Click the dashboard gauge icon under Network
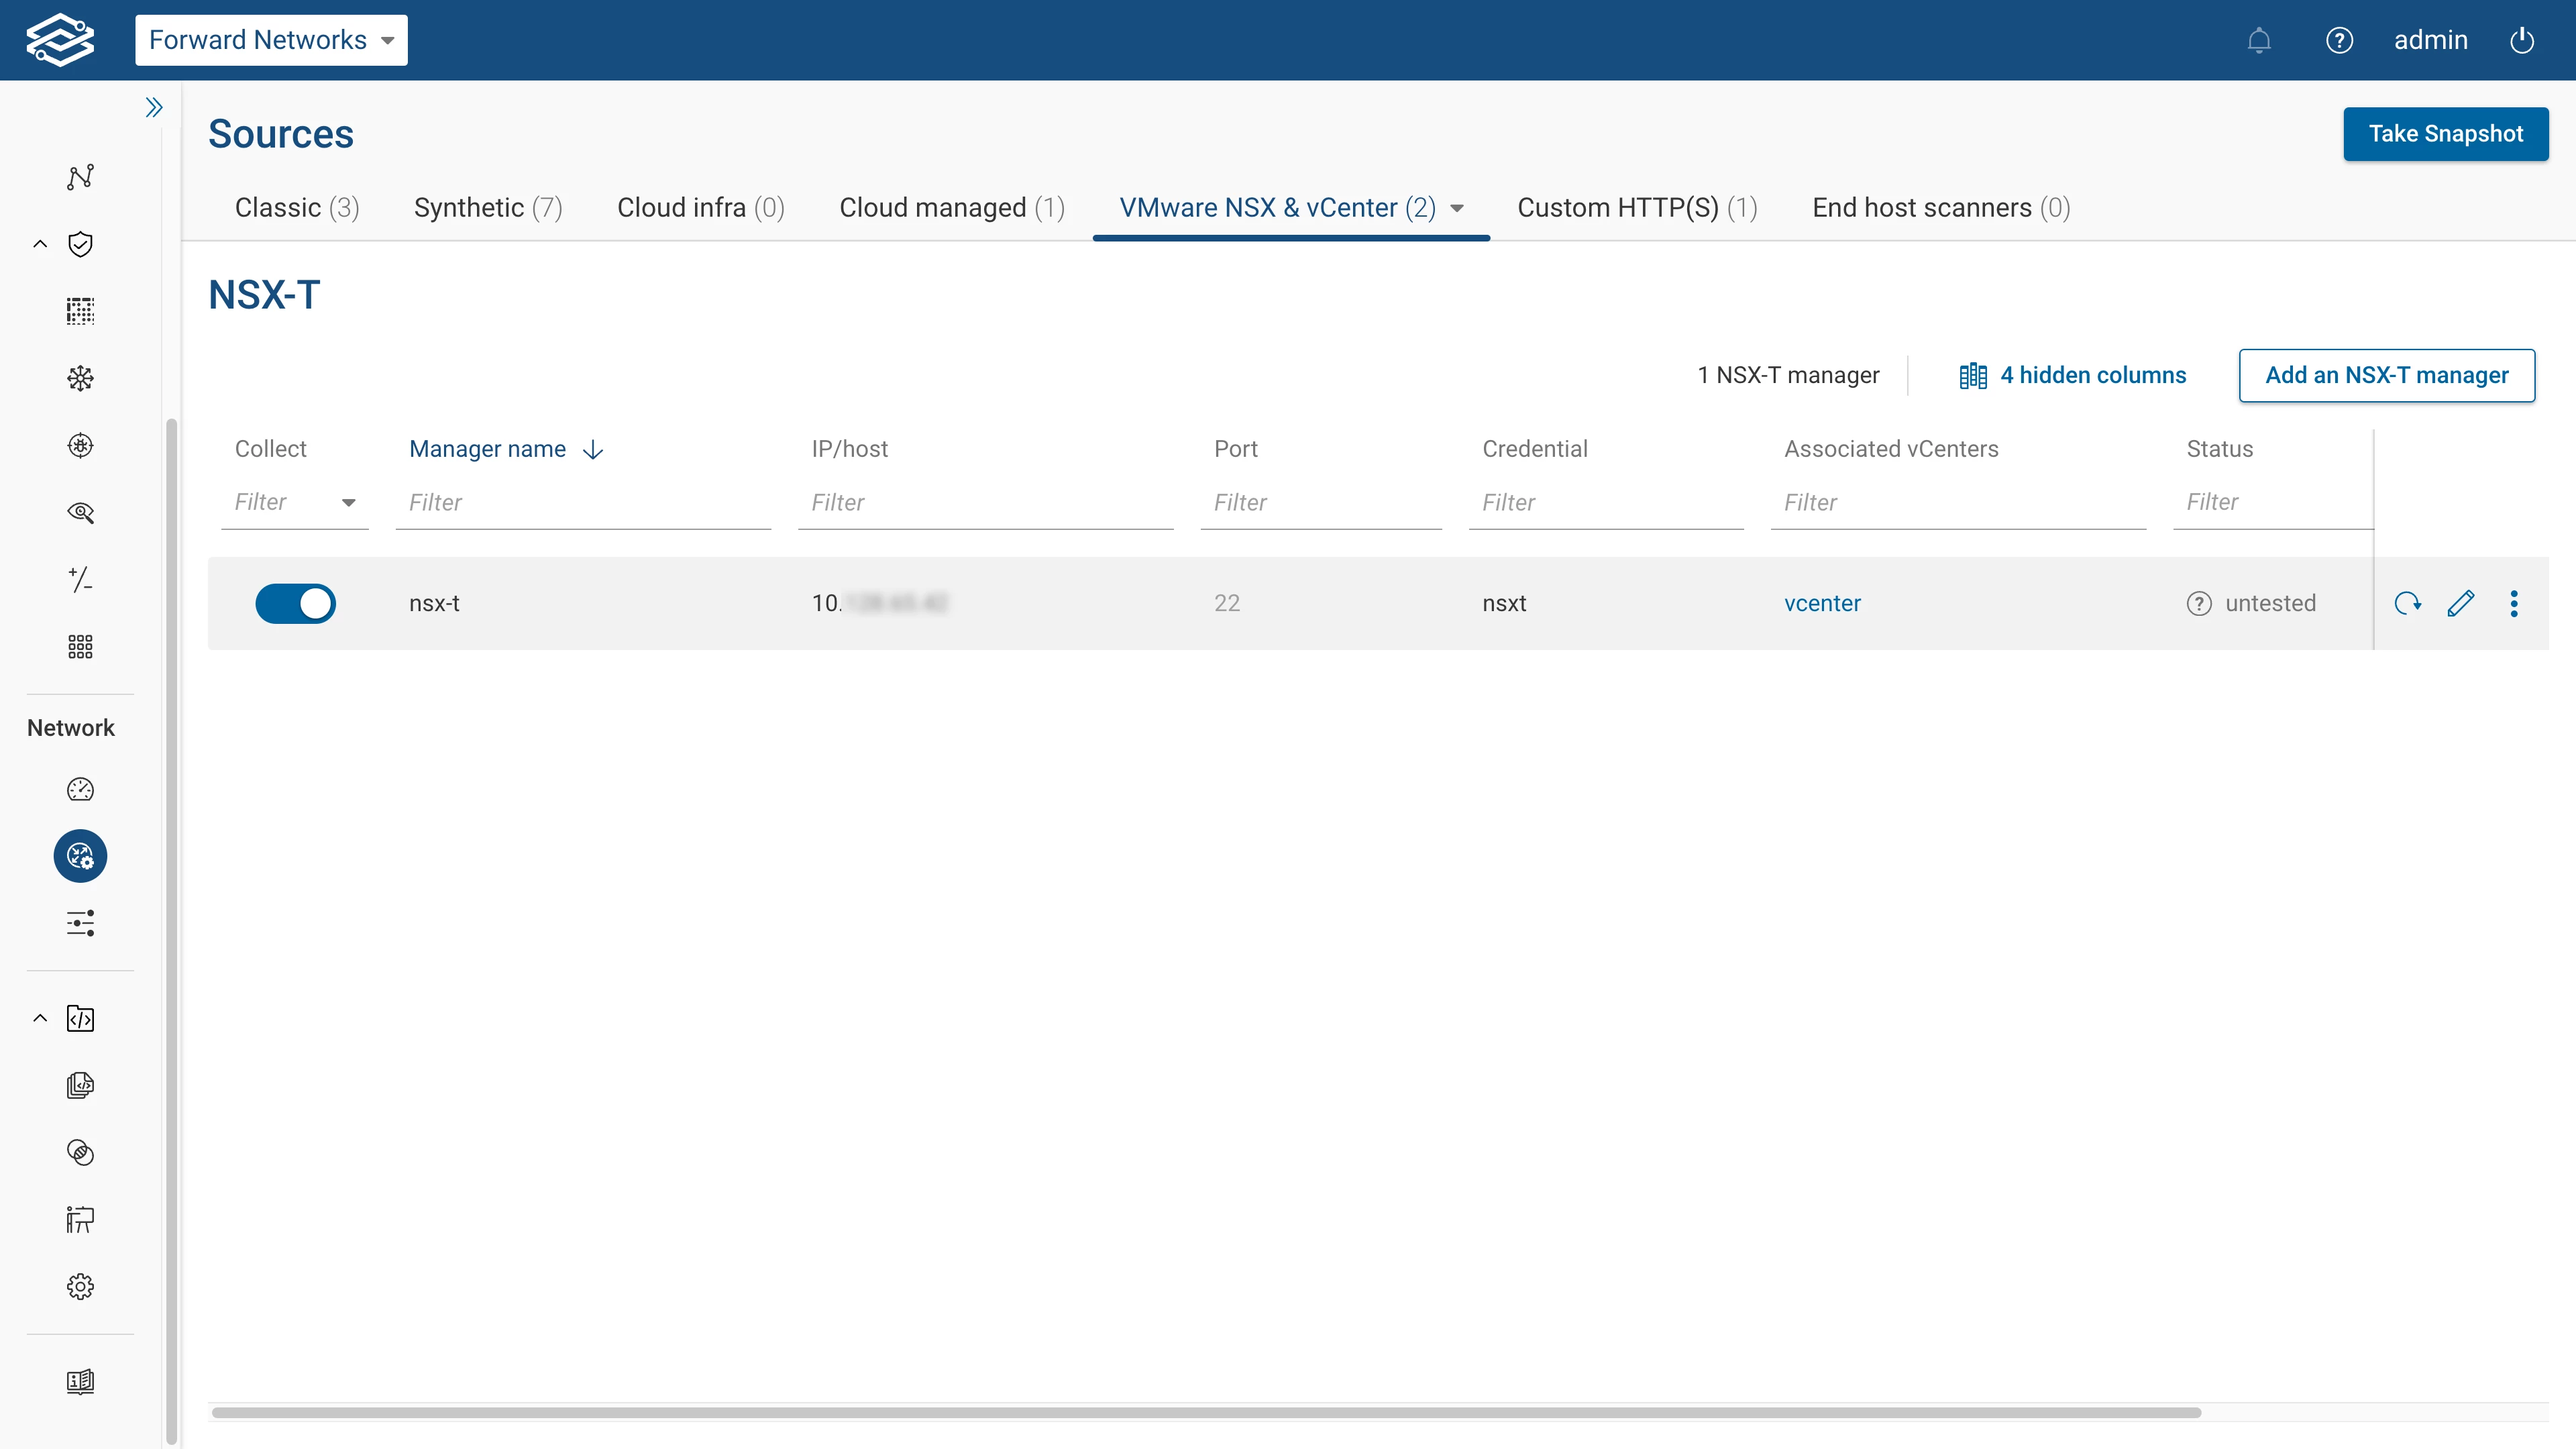 pyautogui.click(x=80, y=789)
